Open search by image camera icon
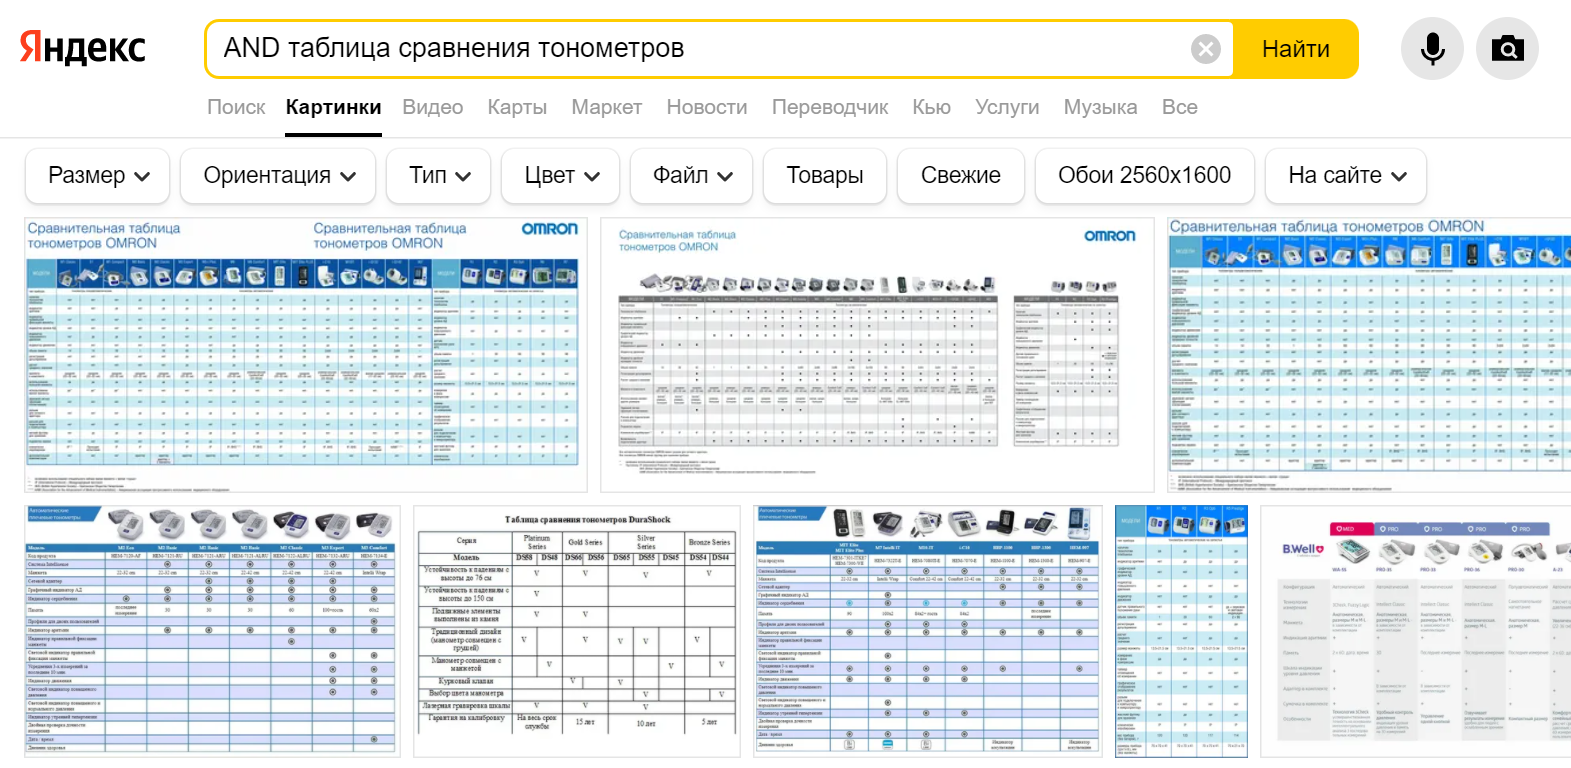This screenshot has height=768, width=1571. tap(1507, 49)
